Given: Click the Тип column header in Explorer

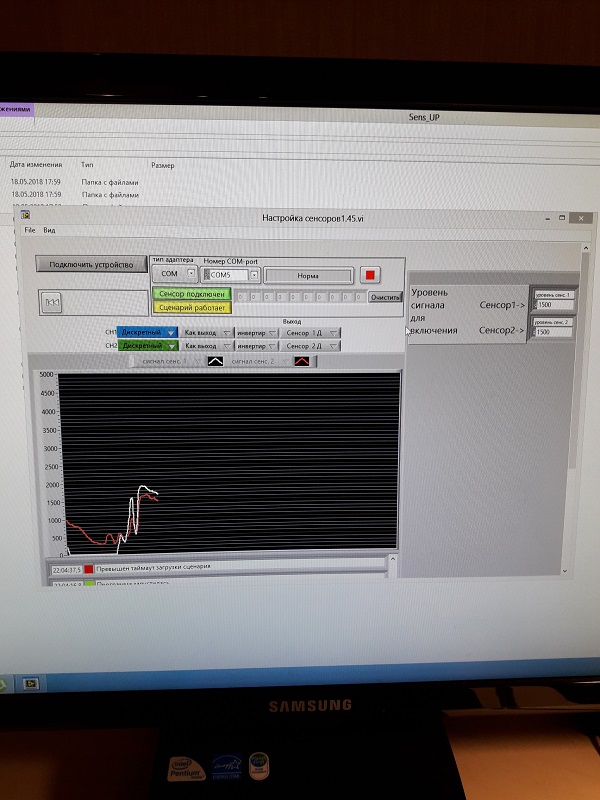Looking at the screenshot, I should 87,165.
